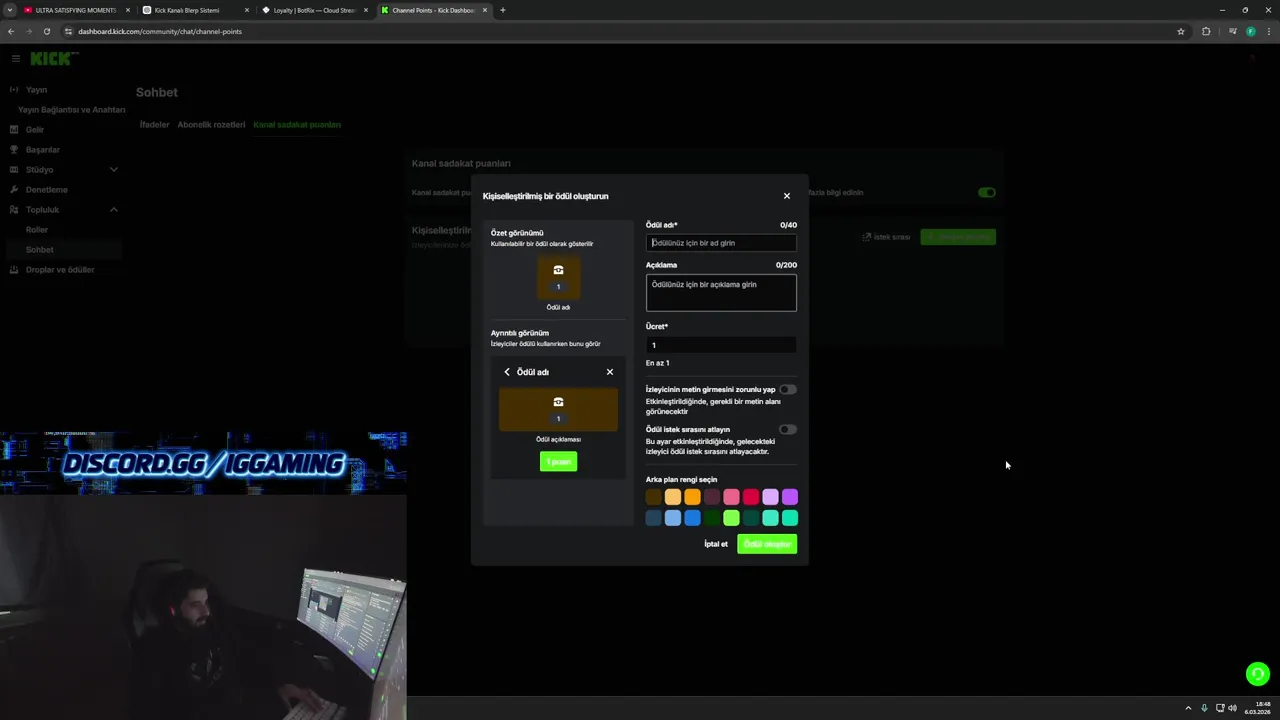Focus the Açıklama description text area
1280x720 pixels.
[721, 293]
